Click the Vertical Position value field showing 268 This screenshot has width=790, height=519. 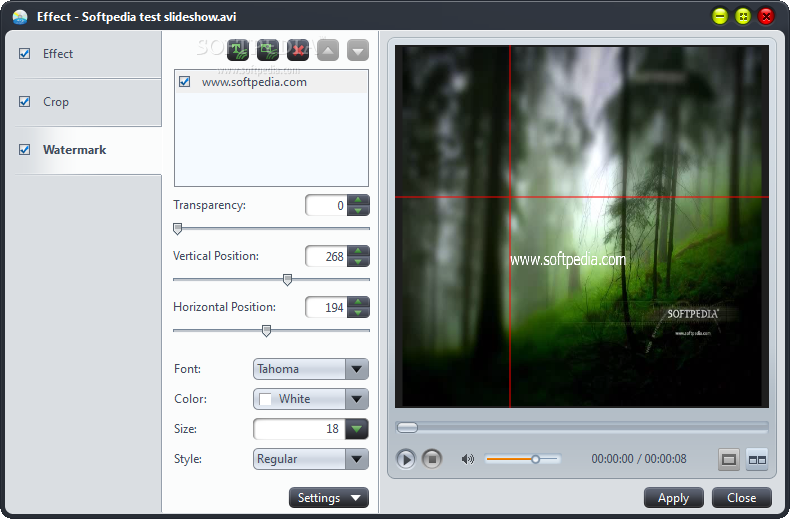pos(326,256)
